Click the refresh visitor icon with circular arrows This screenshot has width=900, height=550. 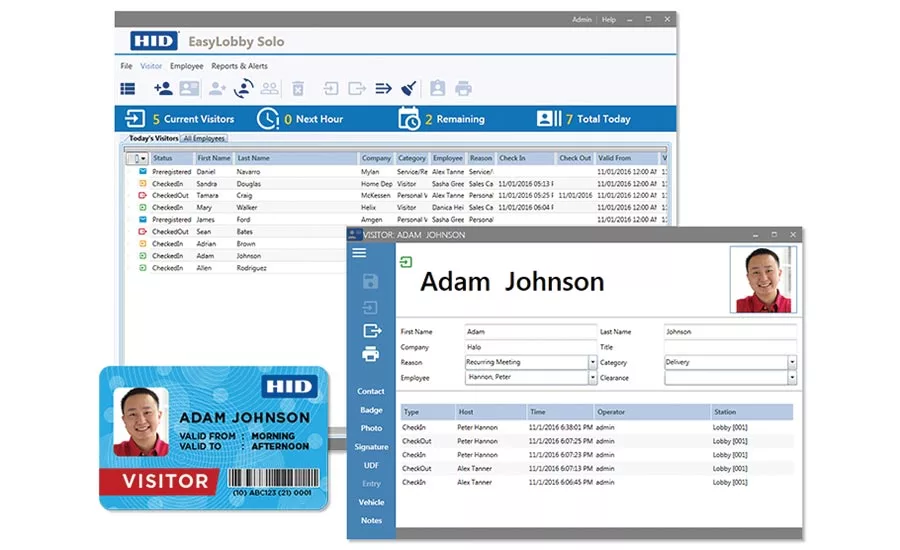coord(244,88)
